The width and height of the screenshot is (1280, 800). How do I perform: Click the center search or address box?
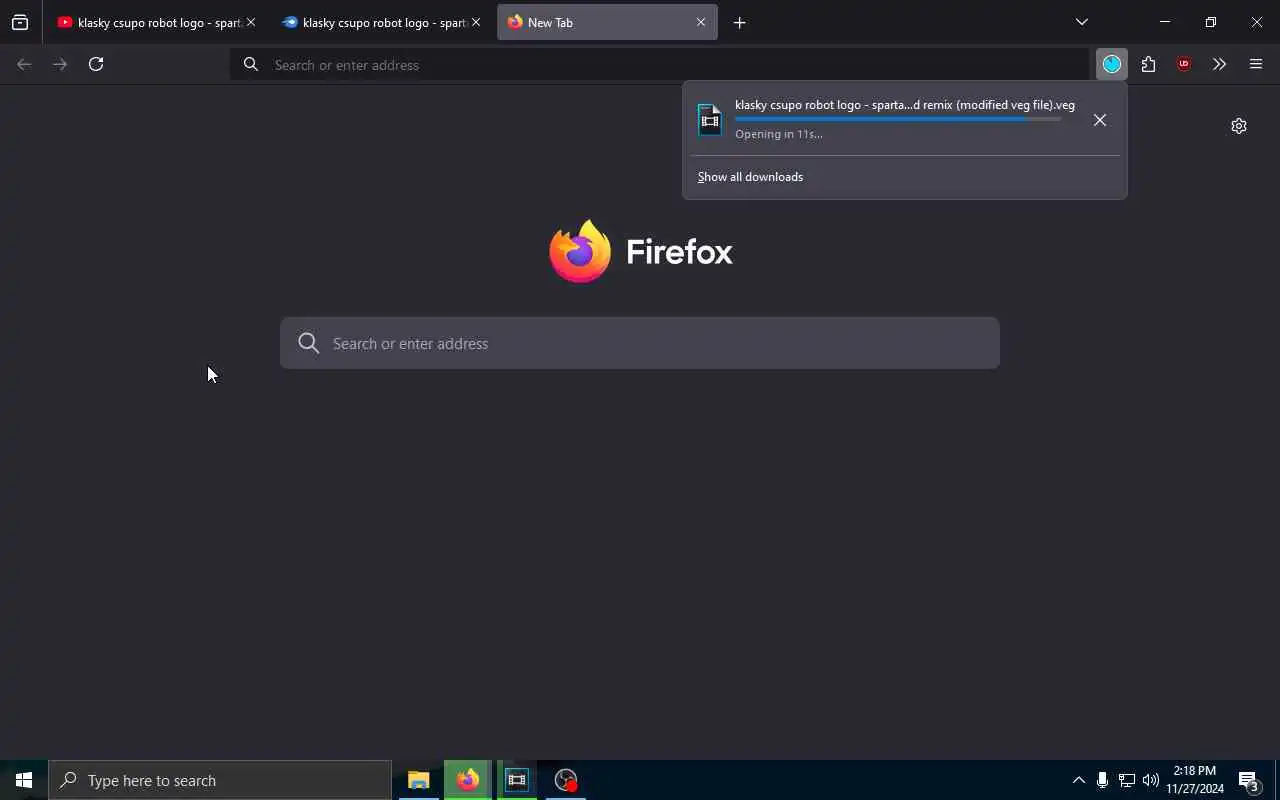(640, 343)
